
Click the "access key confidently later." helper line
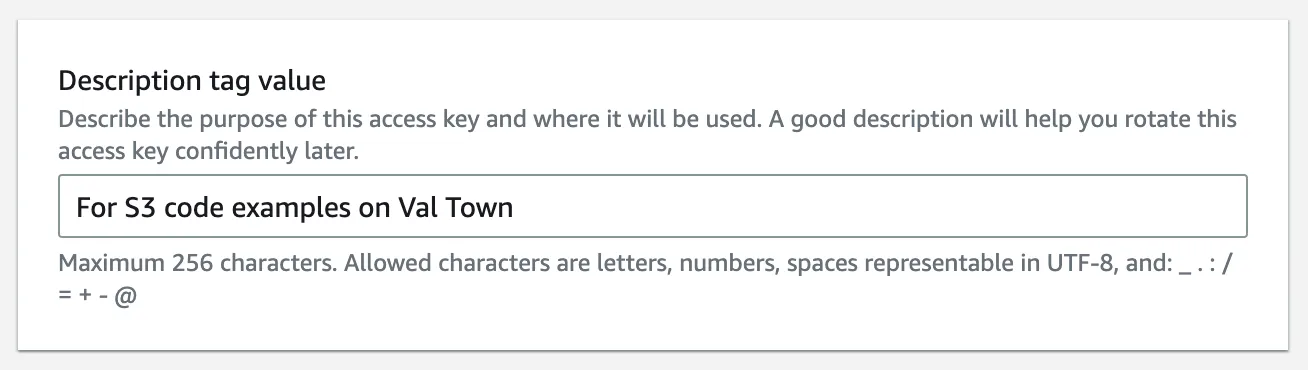coord(208,153)
